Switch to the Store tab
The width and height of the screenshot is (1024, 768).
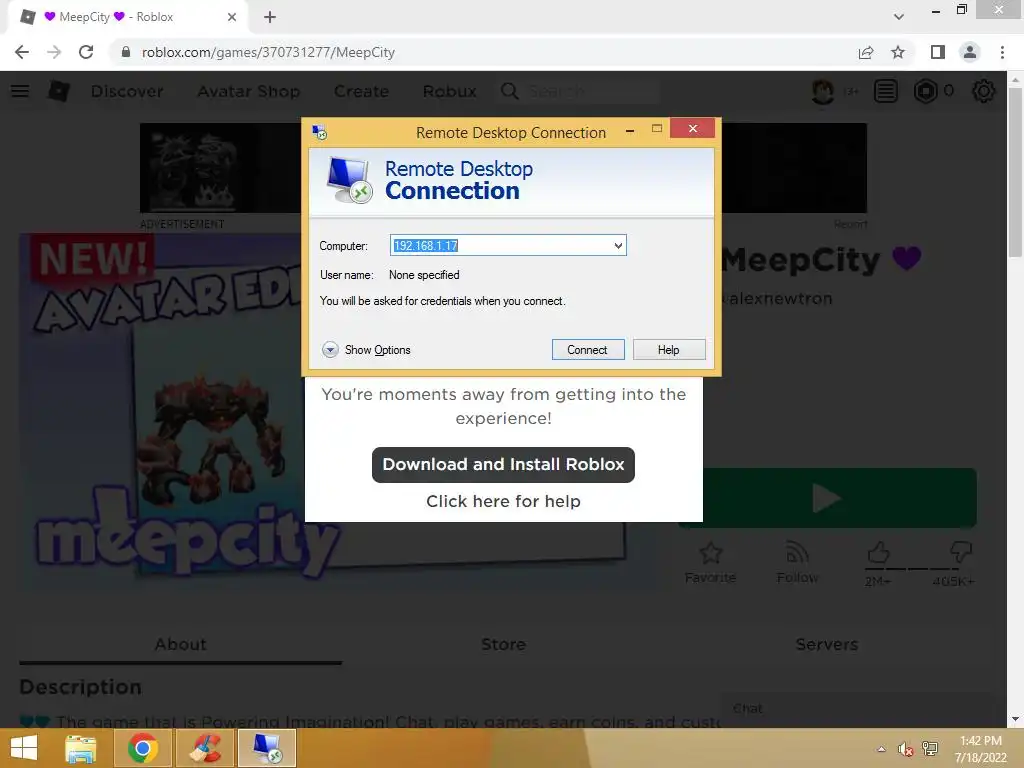coord(504,645)
